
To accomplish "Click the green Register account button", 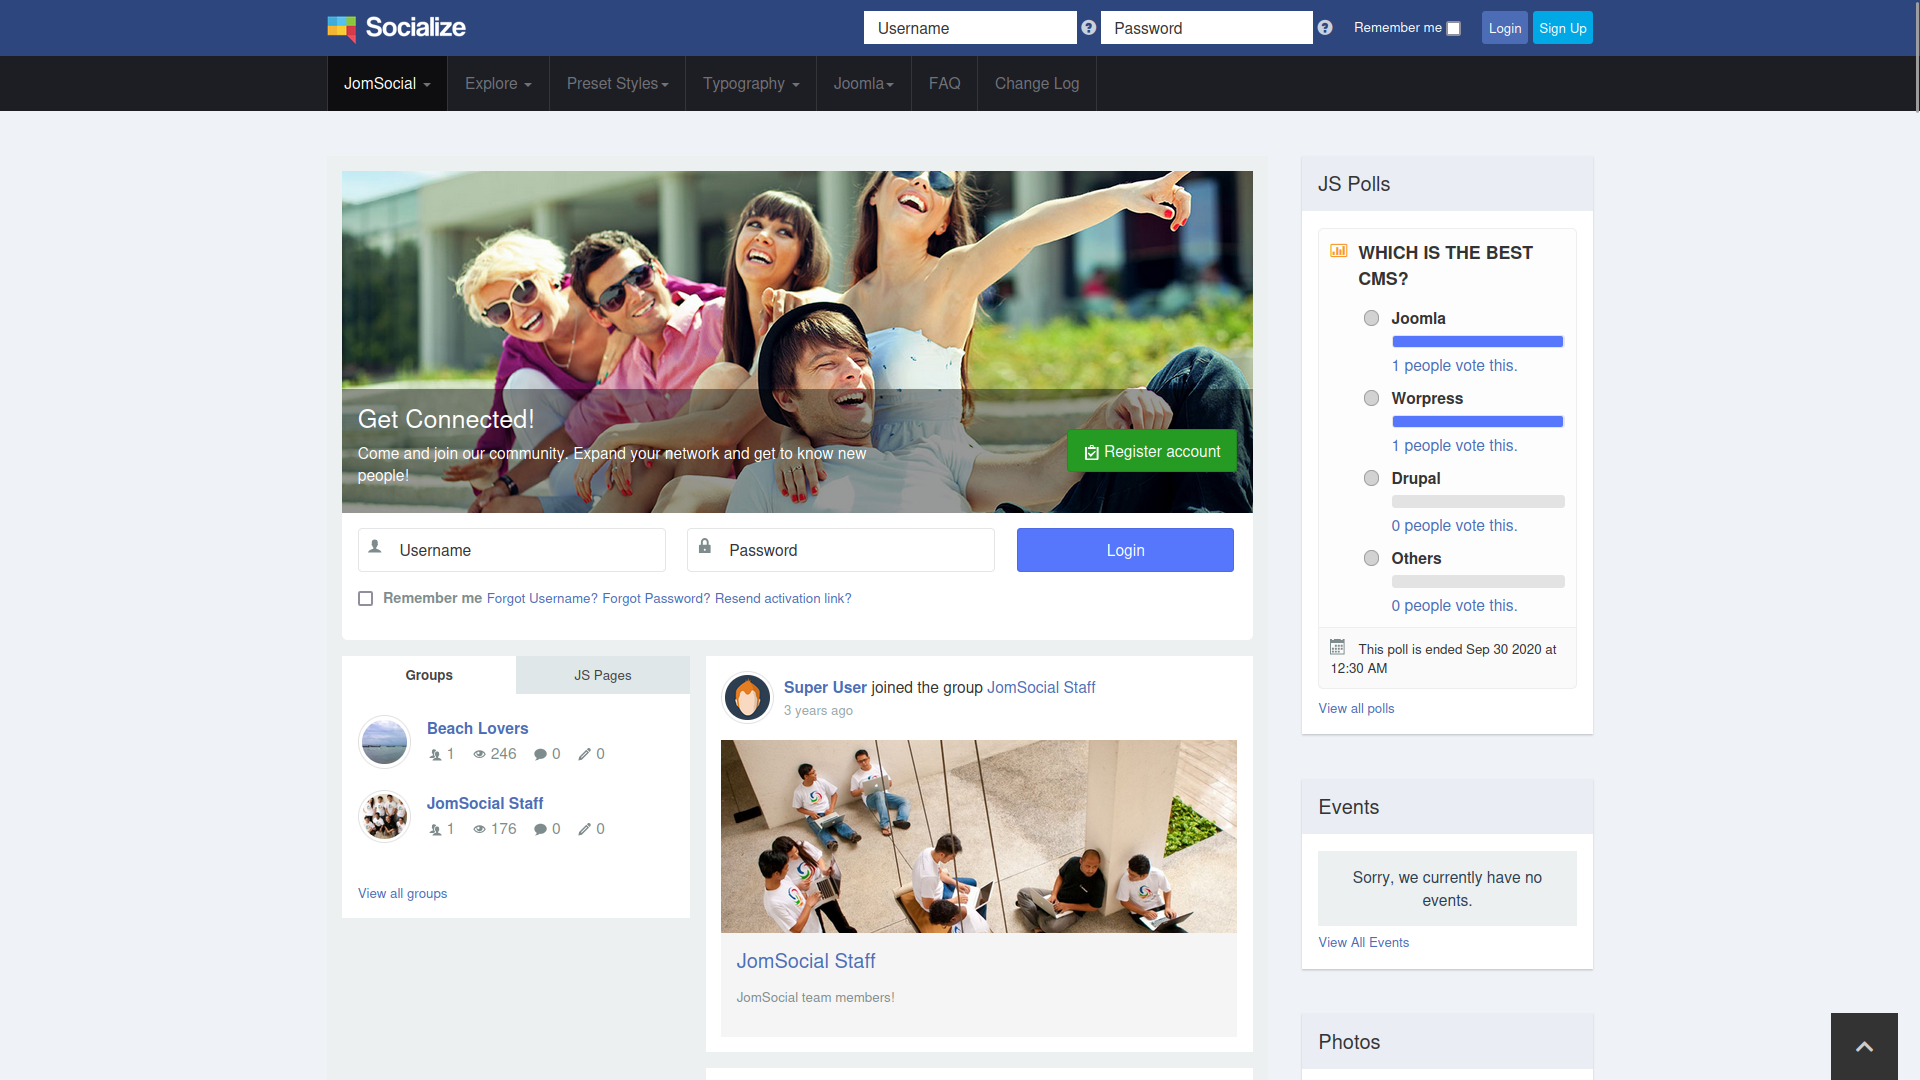I will coord(1152,451).
